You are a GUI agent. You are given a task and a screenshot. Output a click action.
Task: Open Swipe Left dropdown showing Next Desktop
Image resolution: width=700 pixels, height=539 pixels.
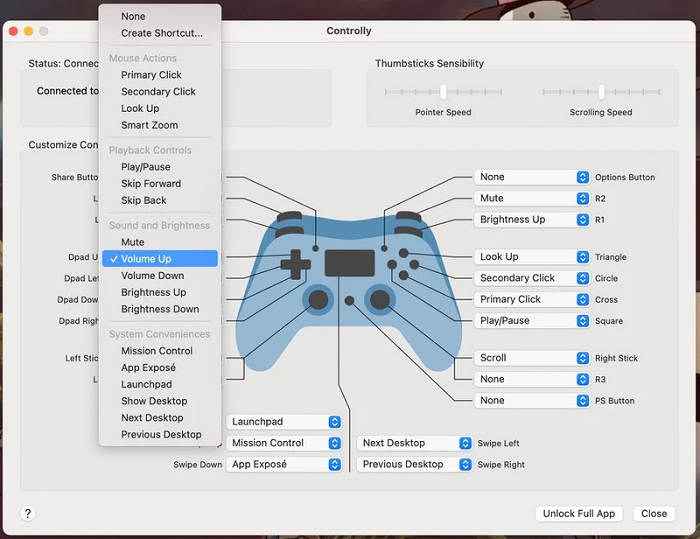coord(414,443)
